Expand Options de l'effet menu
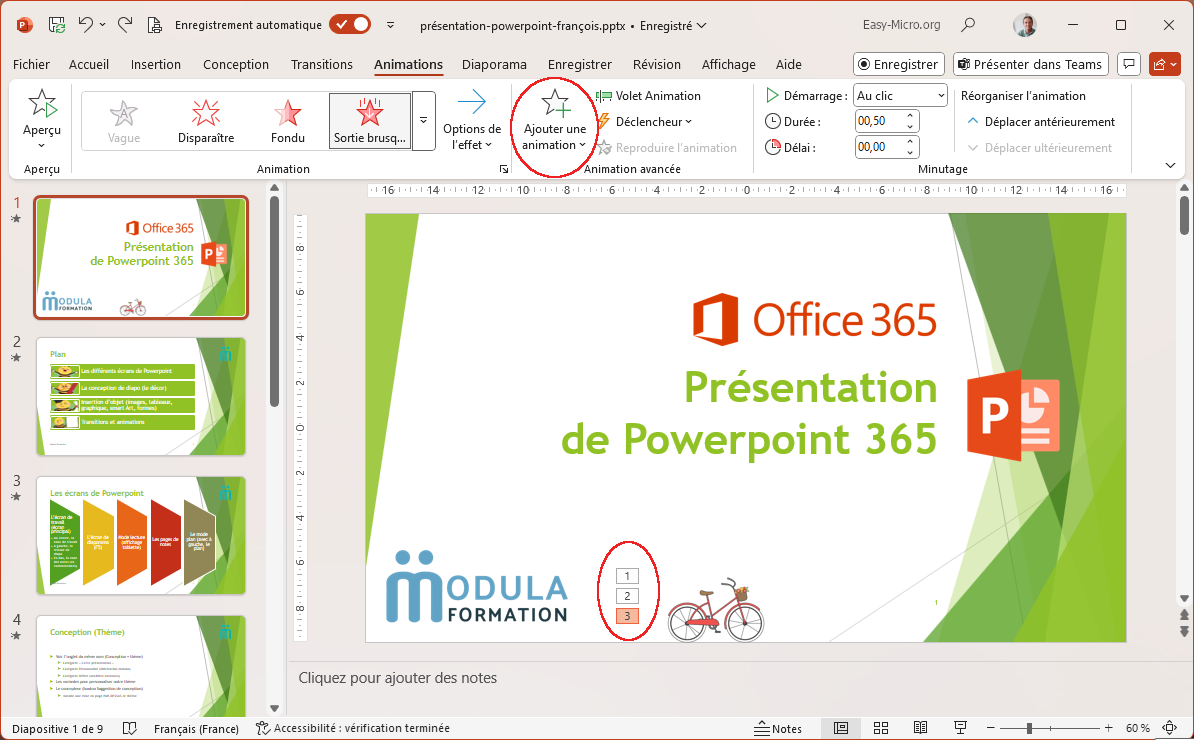 (472, 121)
